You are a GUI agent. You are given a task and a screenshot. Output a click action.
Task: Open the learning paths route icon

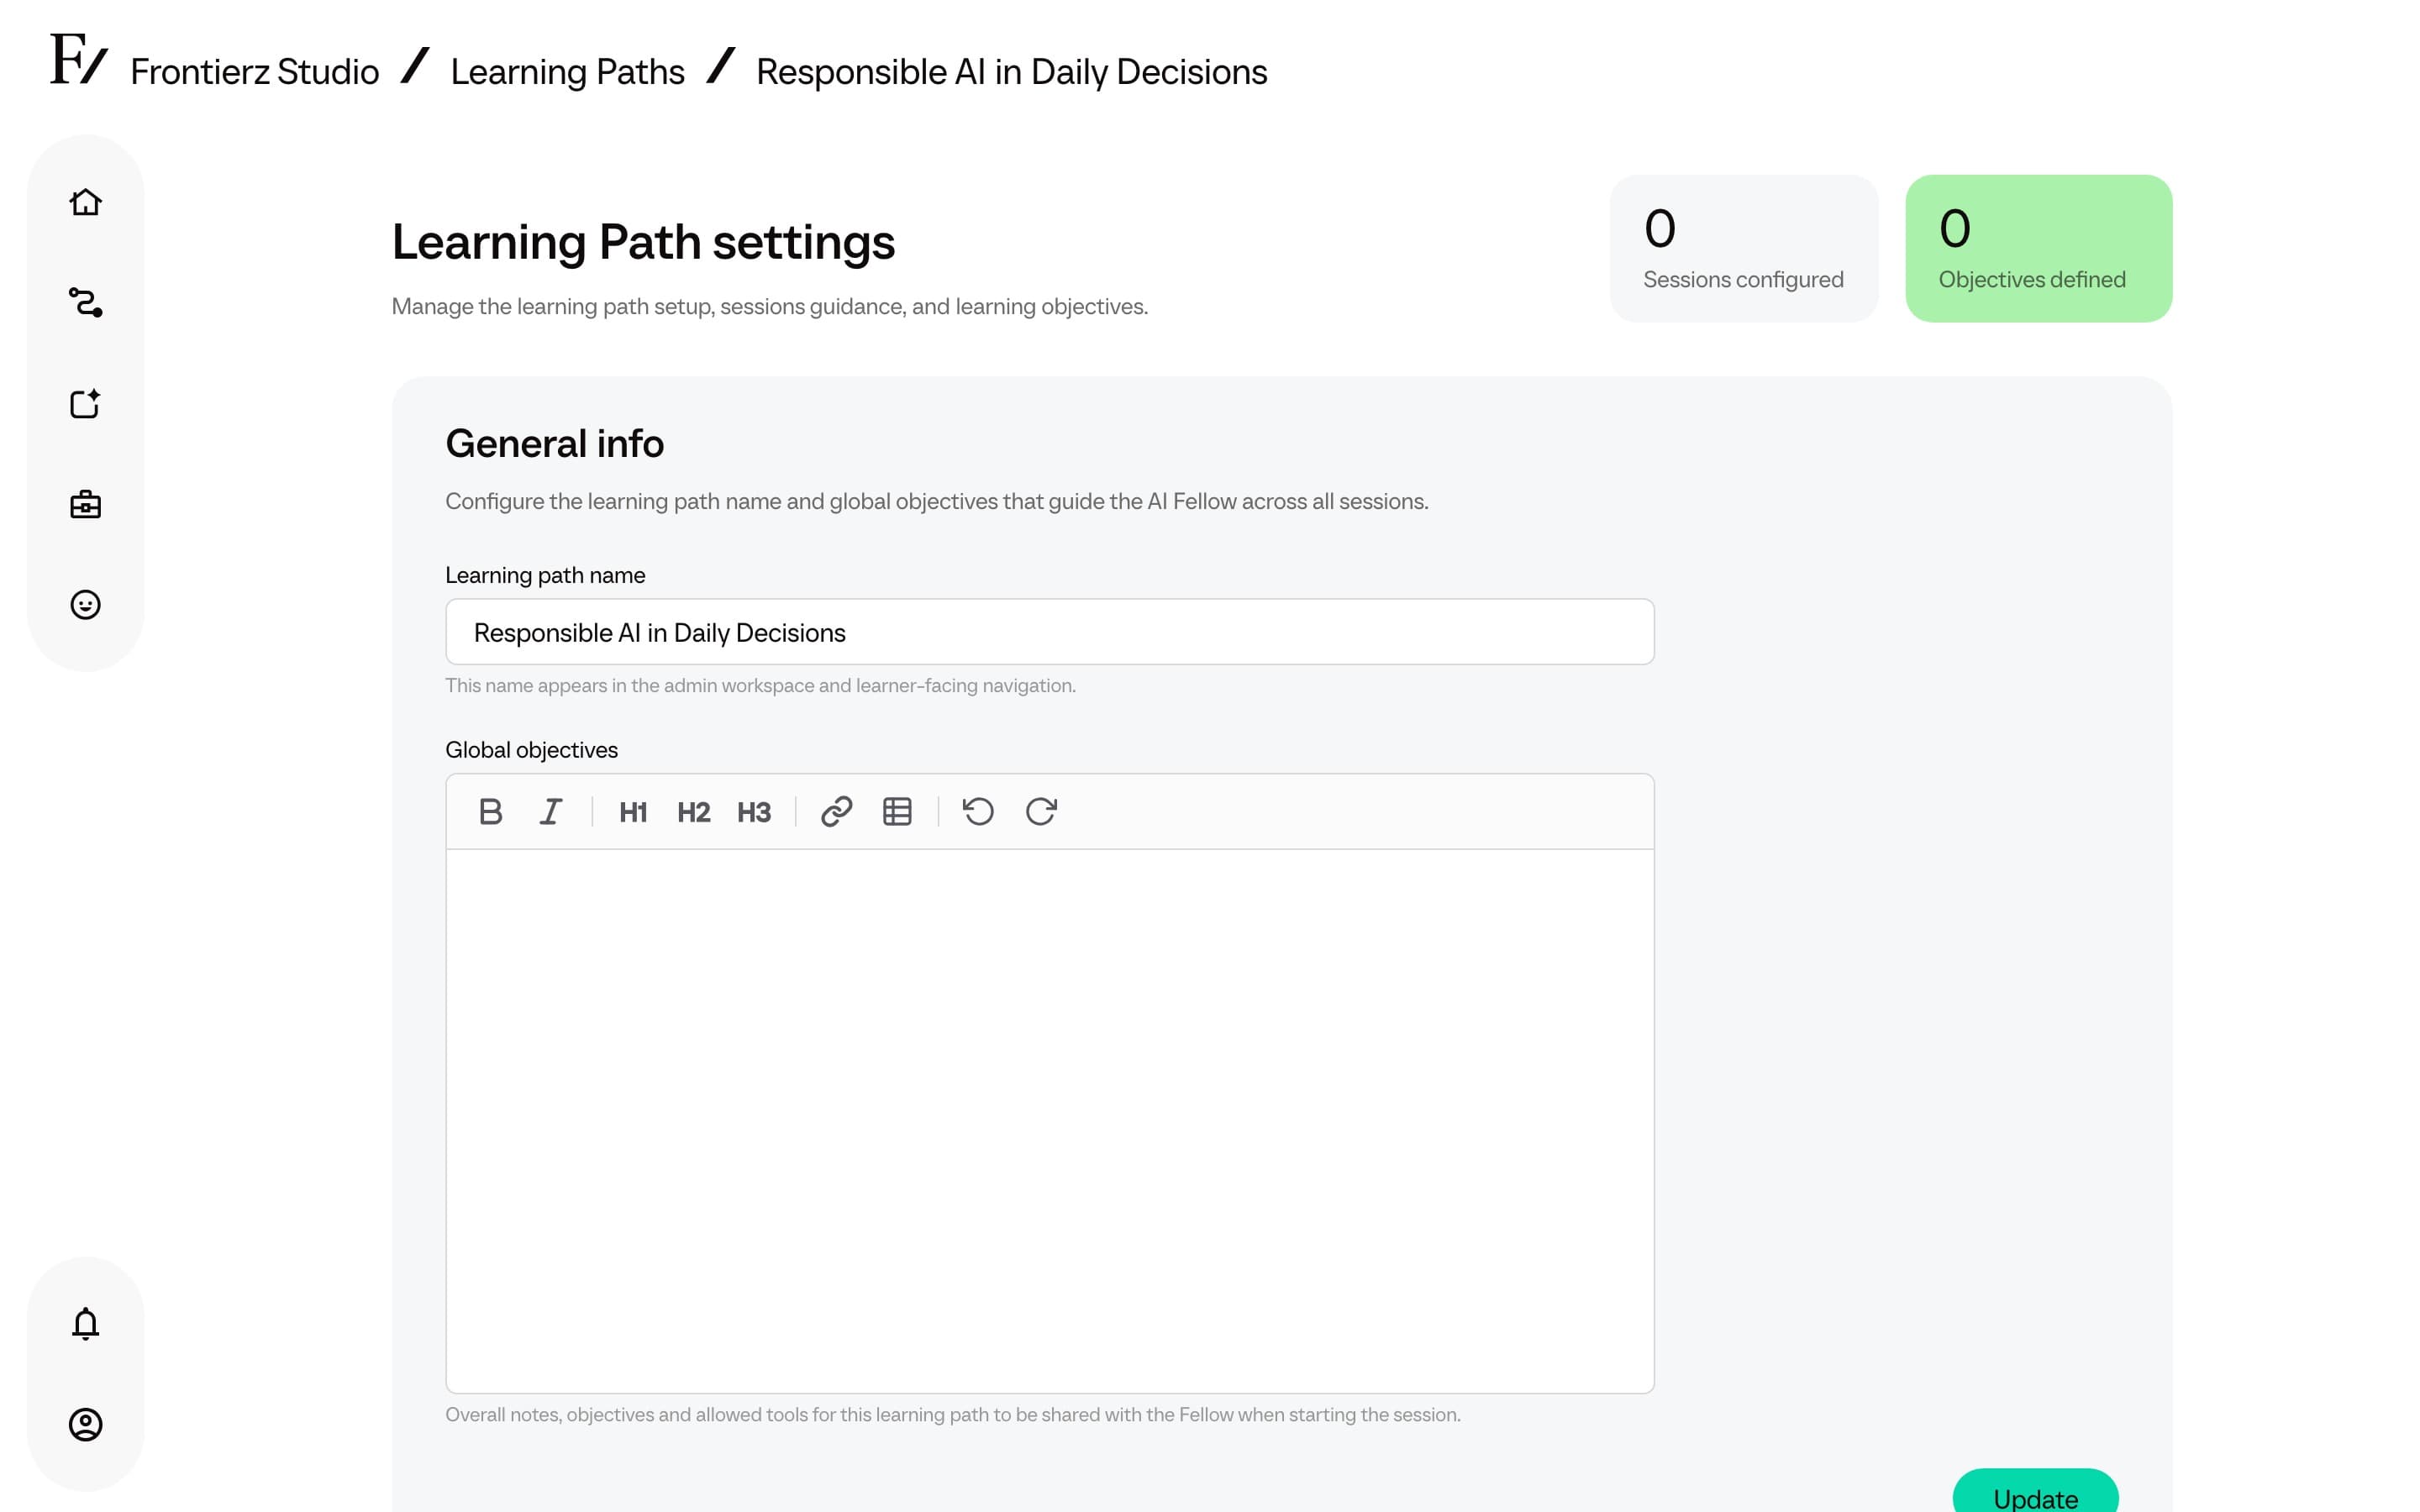pyautogui.click(x=85, y=302)
